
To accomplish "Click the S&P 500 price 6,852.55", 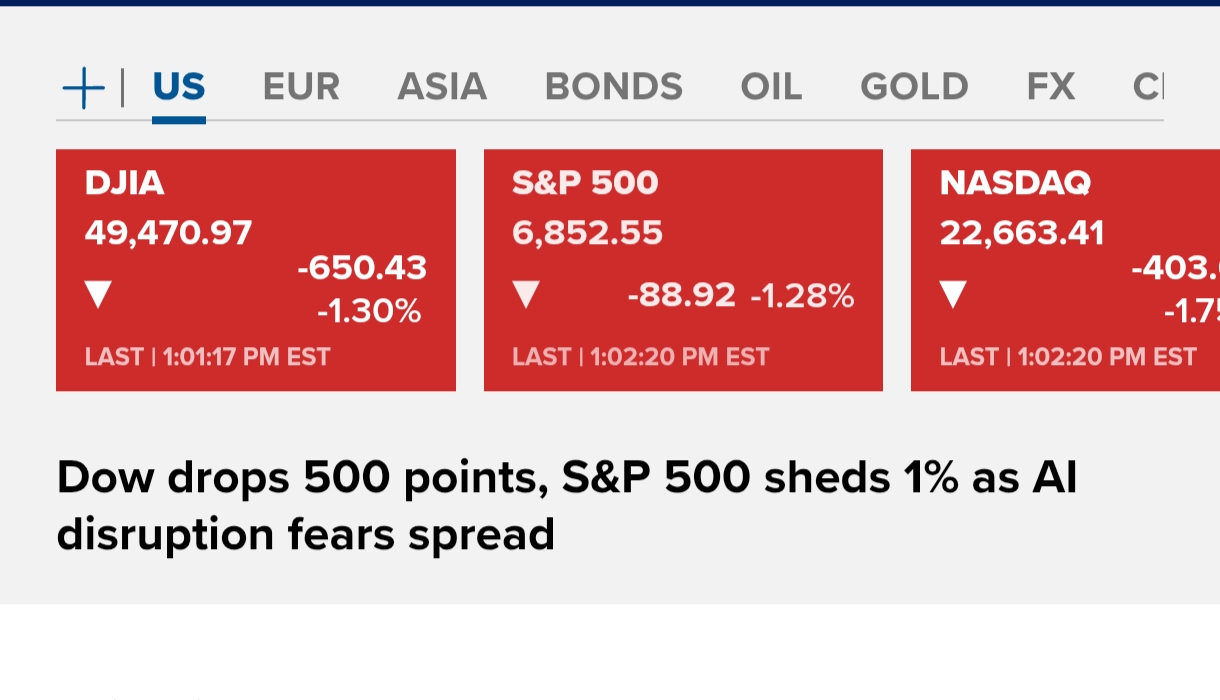I will tap(587, 233).
